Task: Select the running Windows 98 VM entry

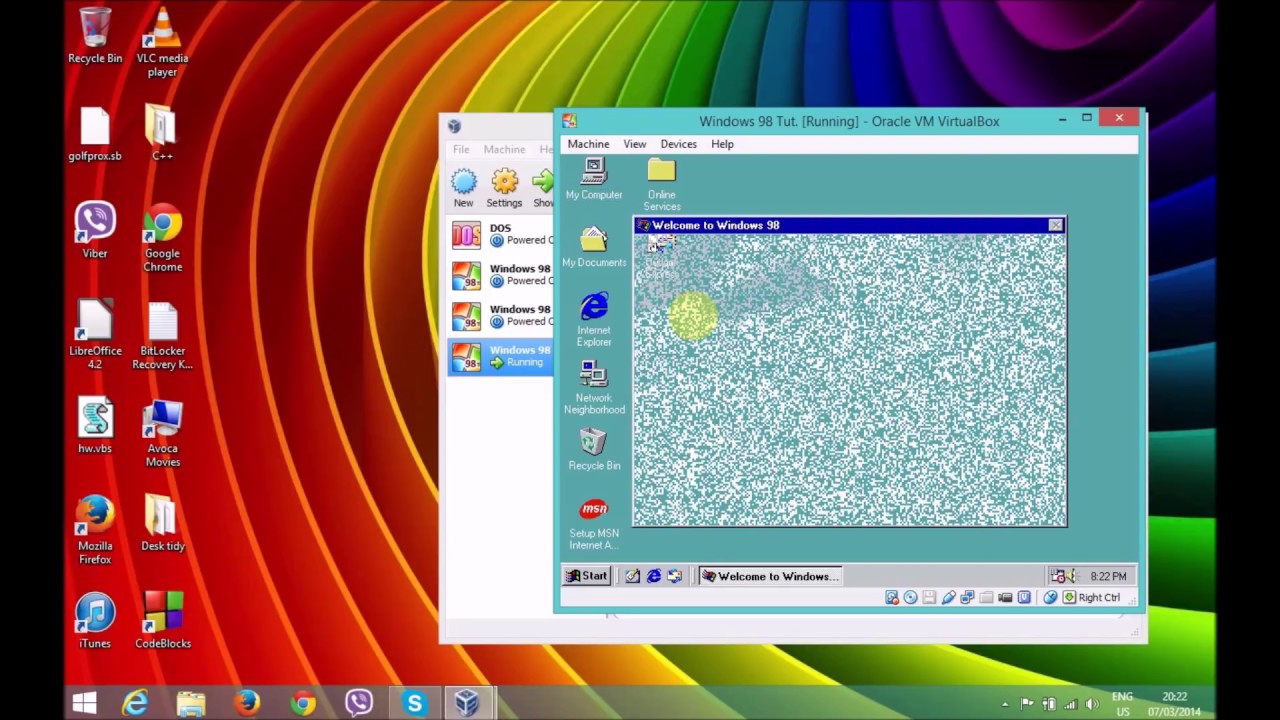Action: pyautogui.click(x=501, y=356)
